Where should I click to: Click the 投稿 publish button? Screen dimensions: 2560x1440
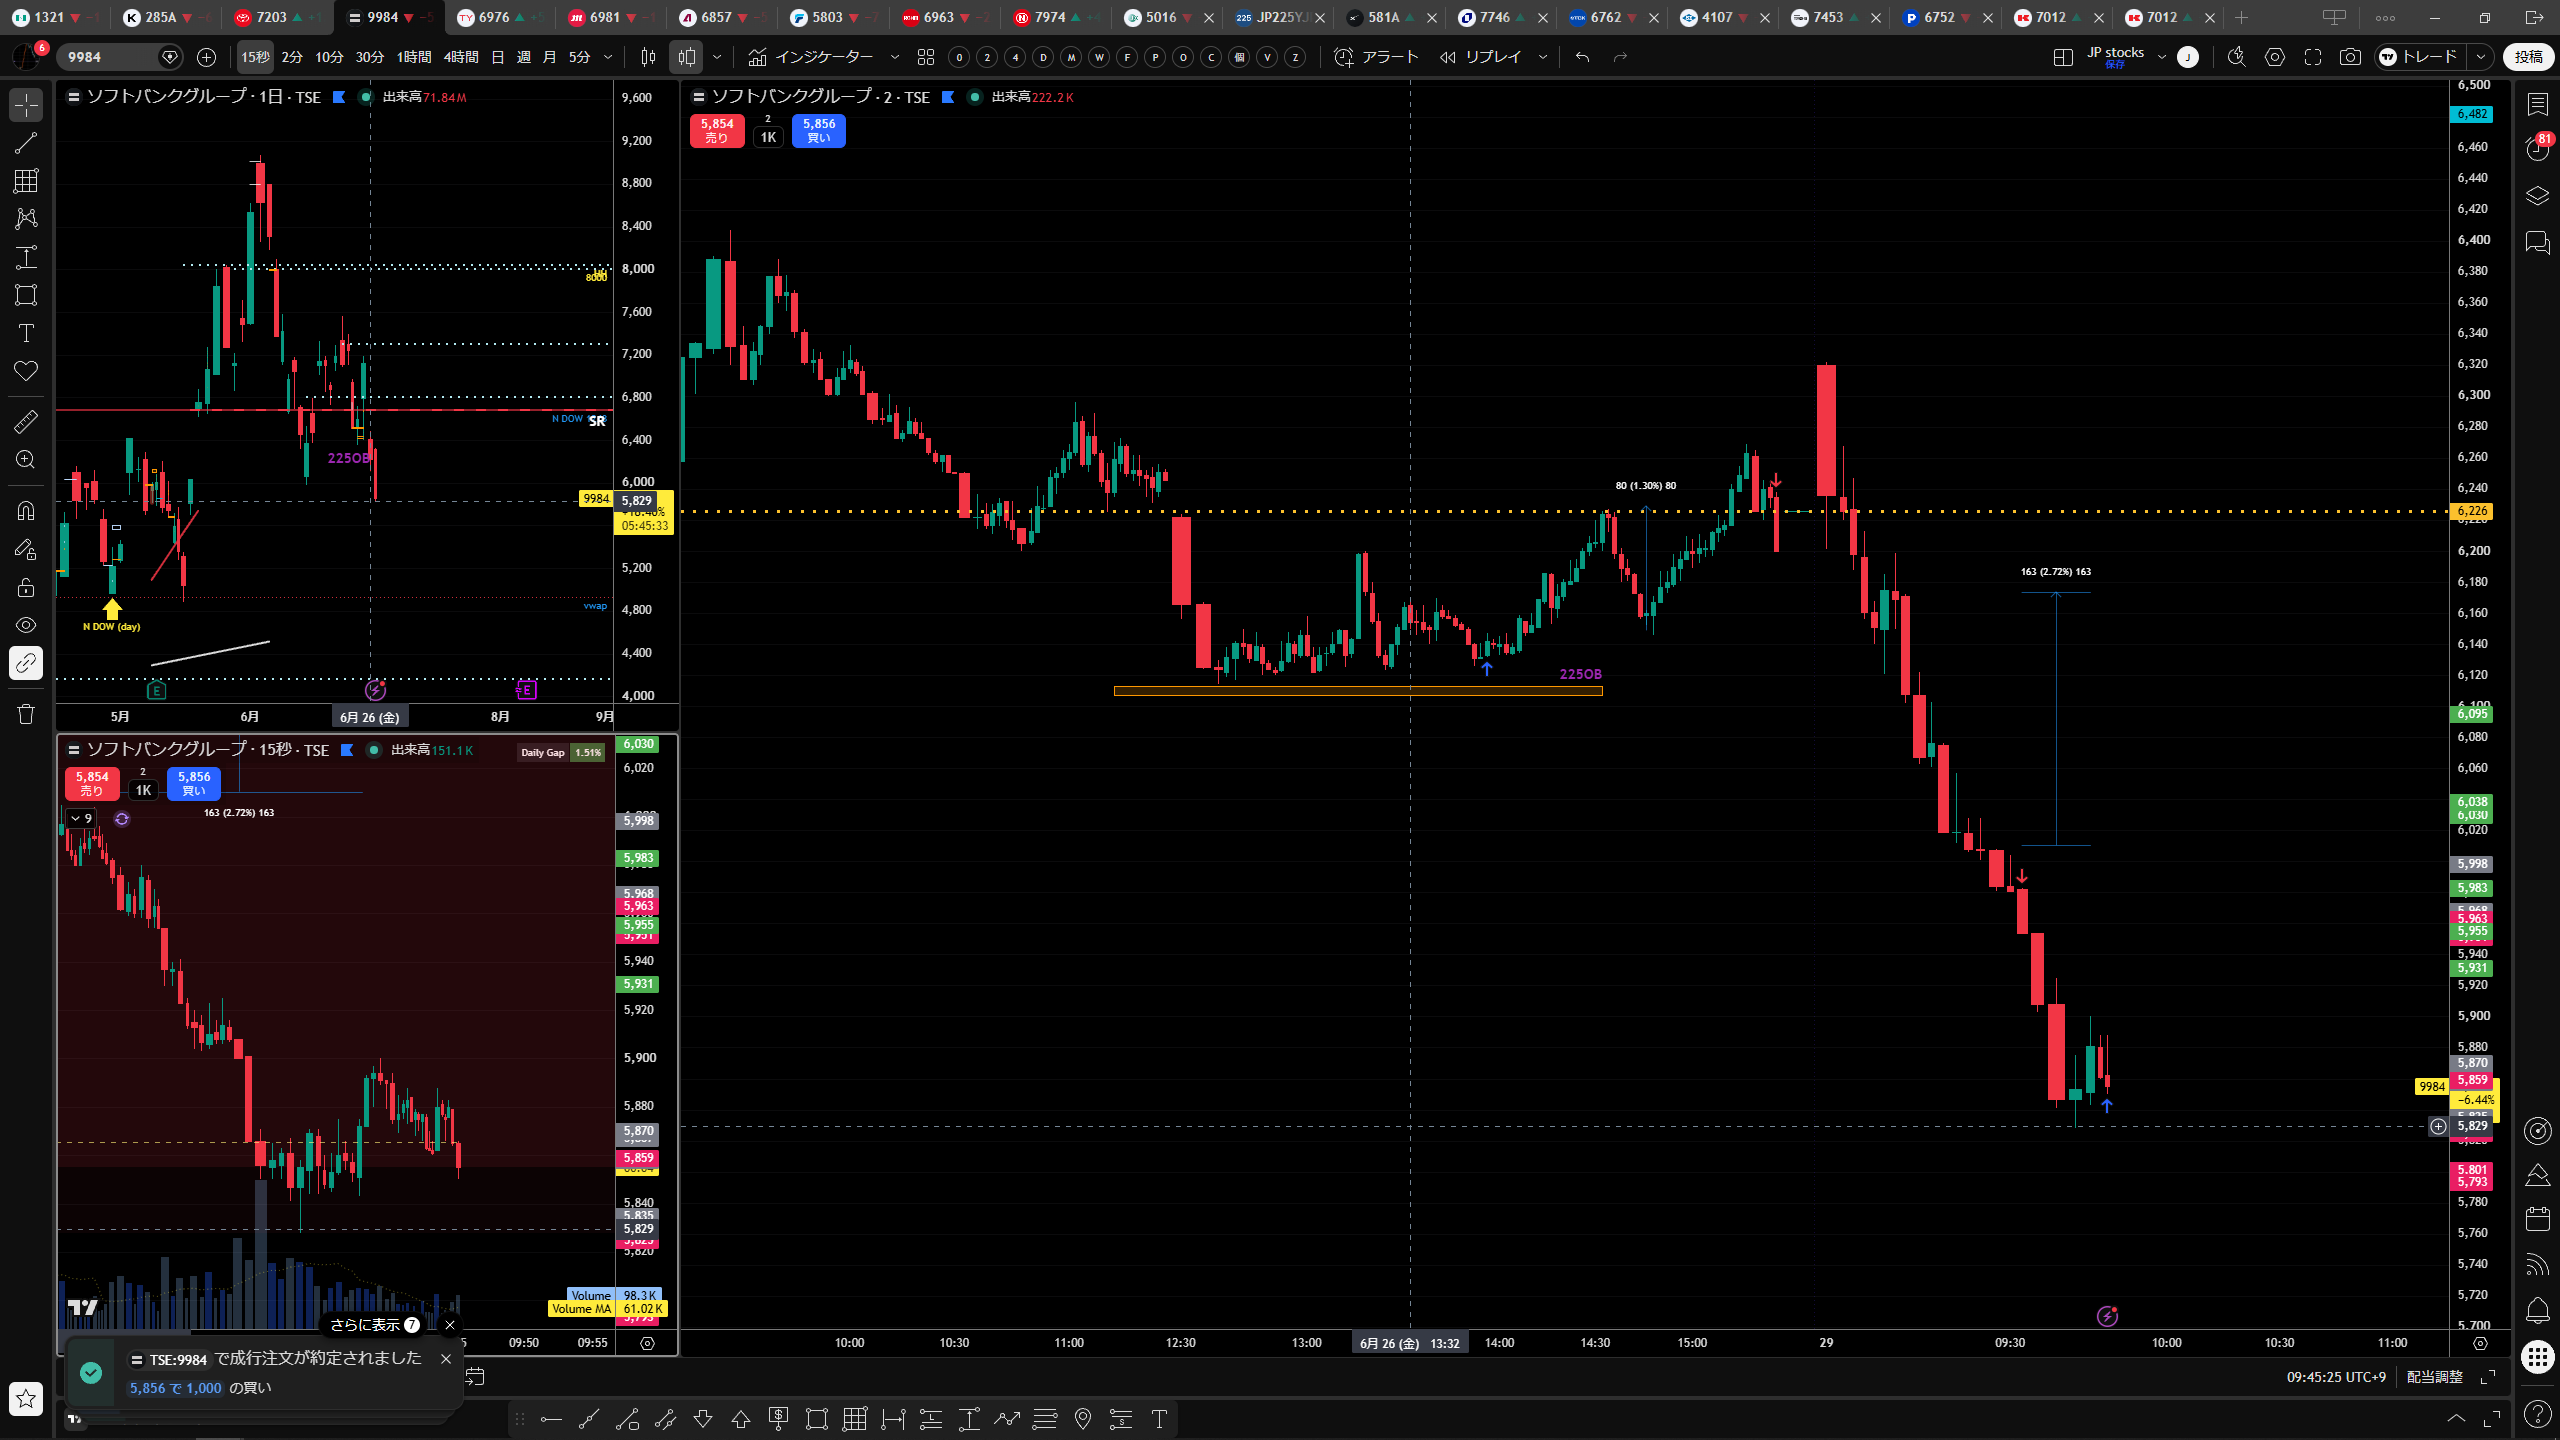(x=2528, y=57)
